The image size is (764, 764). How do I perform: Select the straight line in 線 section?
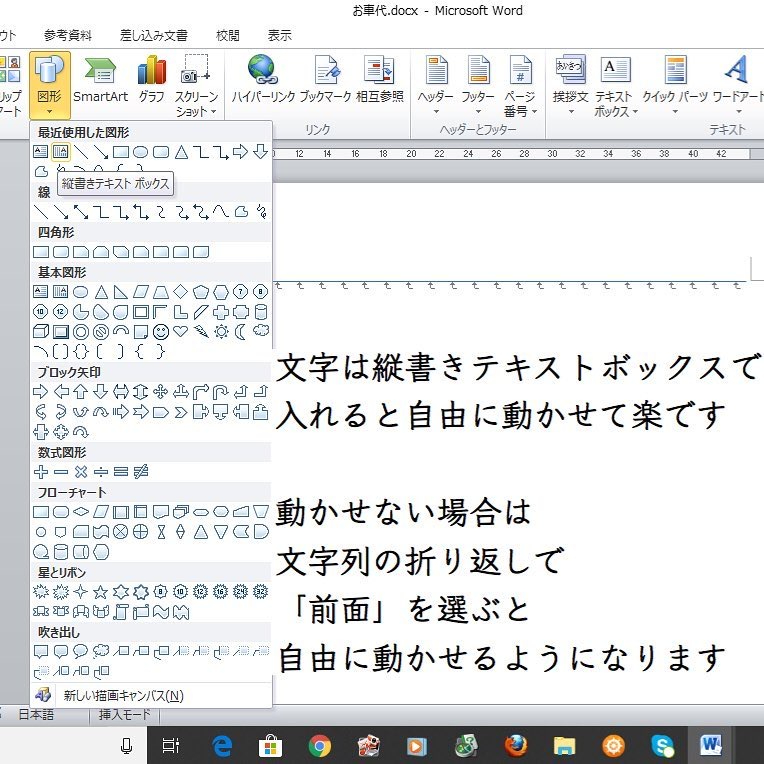coord(40,212)
